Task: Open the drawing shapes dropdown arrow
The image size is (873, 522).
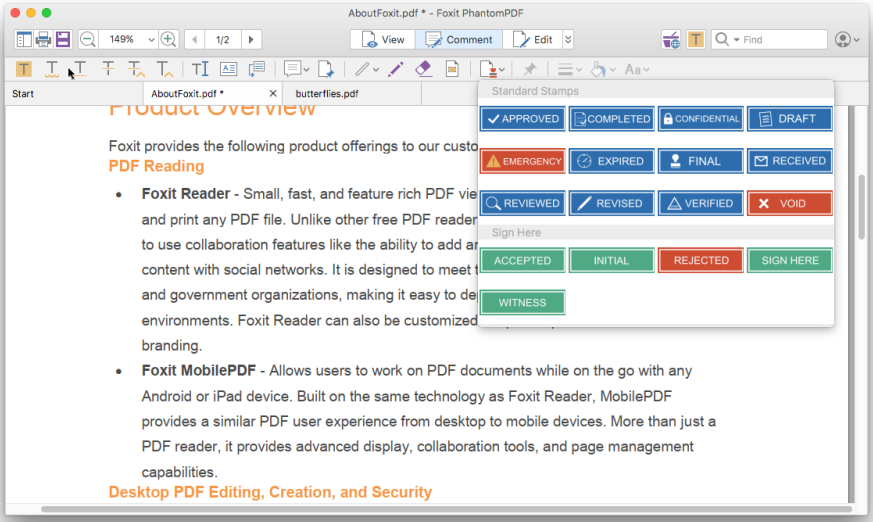Action: coord(376,70)
